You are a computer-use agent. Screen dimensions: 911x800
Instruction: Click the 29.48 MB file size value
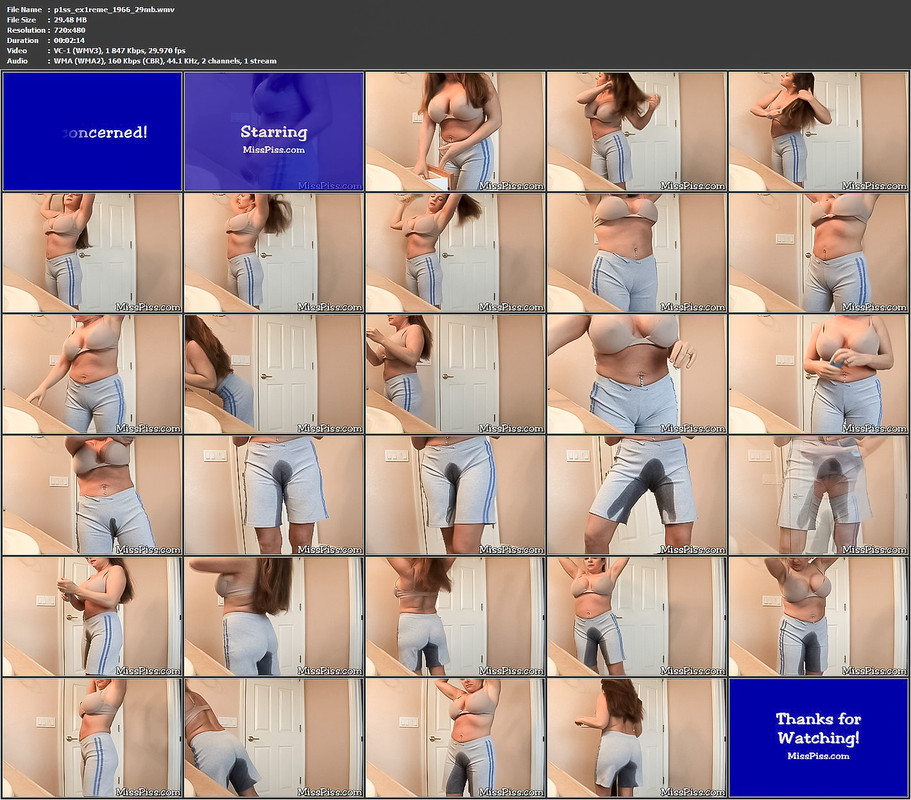[x=71, y=19]
